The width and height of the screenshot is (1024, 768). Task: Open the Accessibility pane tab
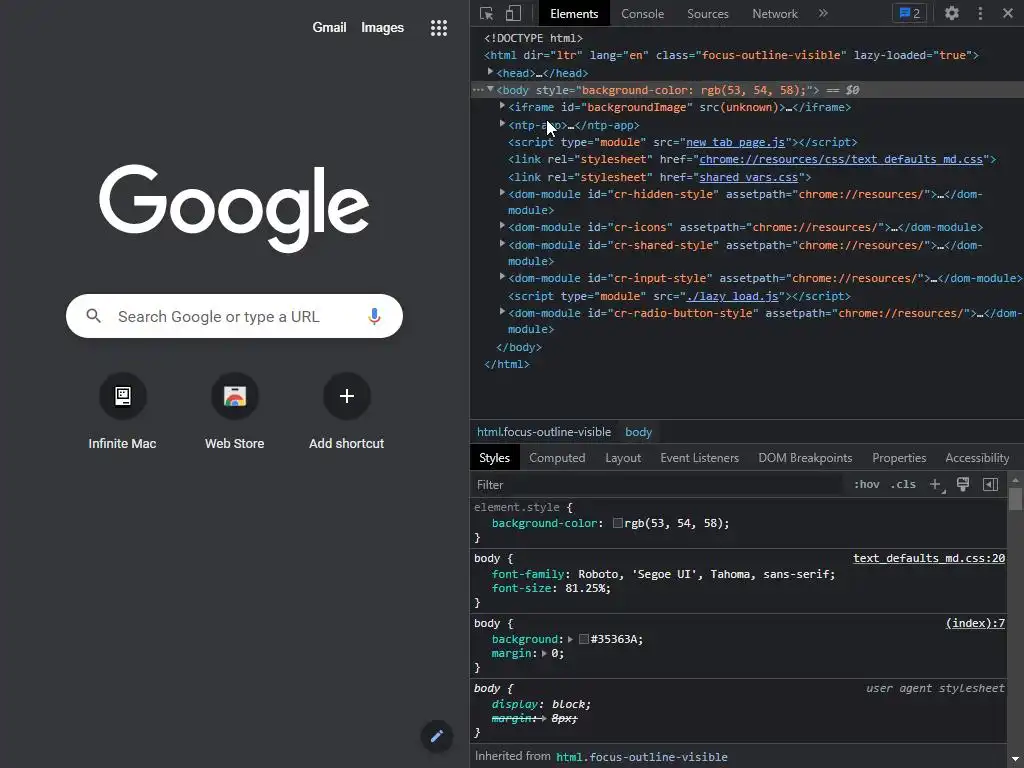[x=977, y=458]
